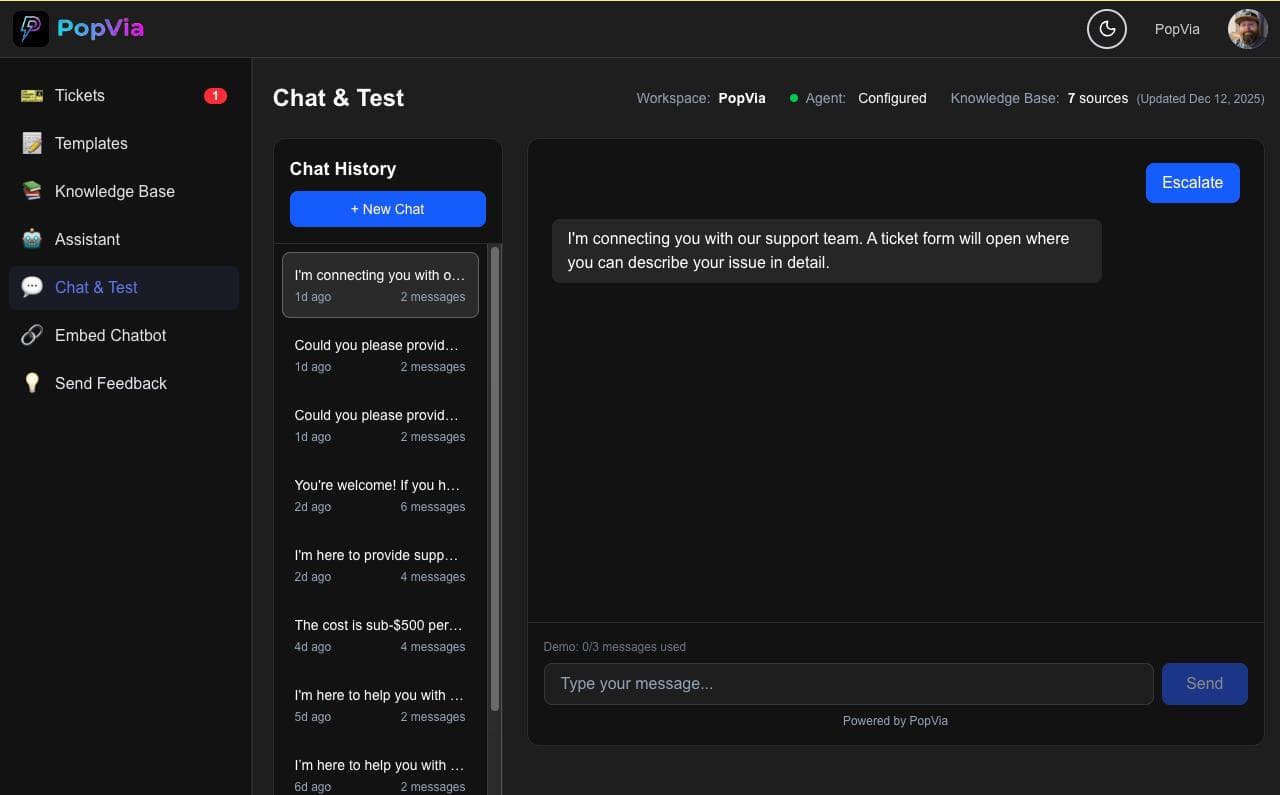Click the red notification badge on Tickets
Image resolution: width=1280 pixels, height=795 pixels.
[215, 95]
